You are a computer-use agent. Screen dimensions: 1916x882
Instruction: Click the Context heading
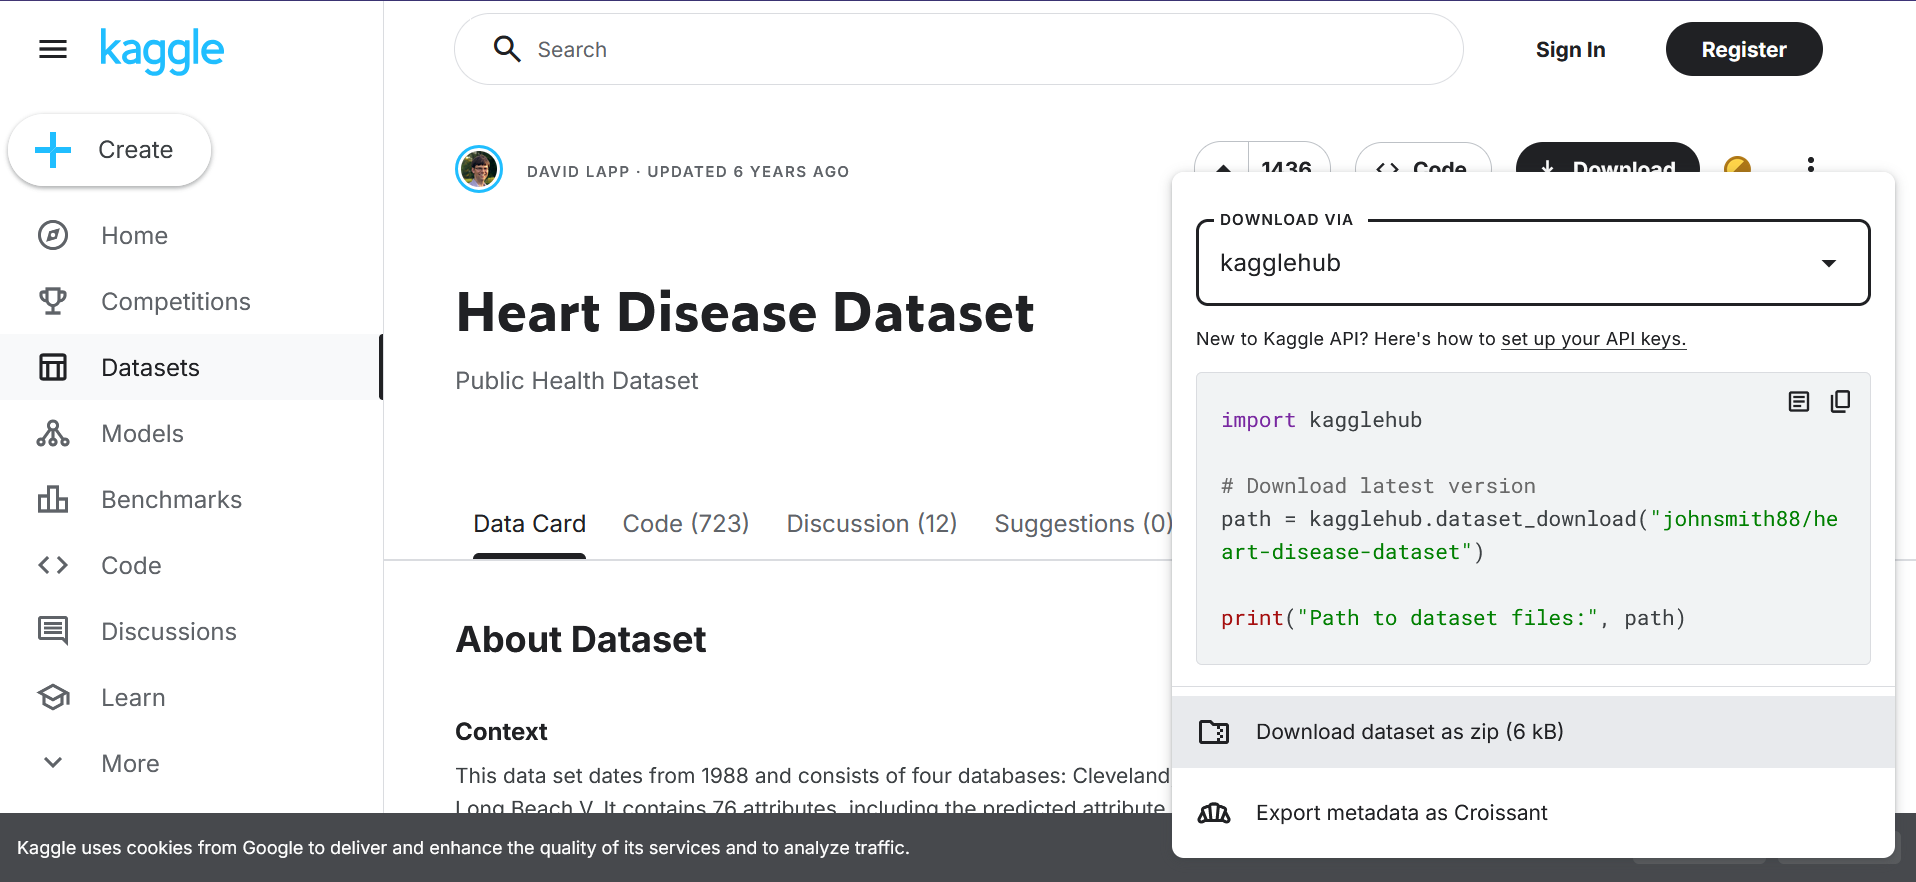click(501, 732)
